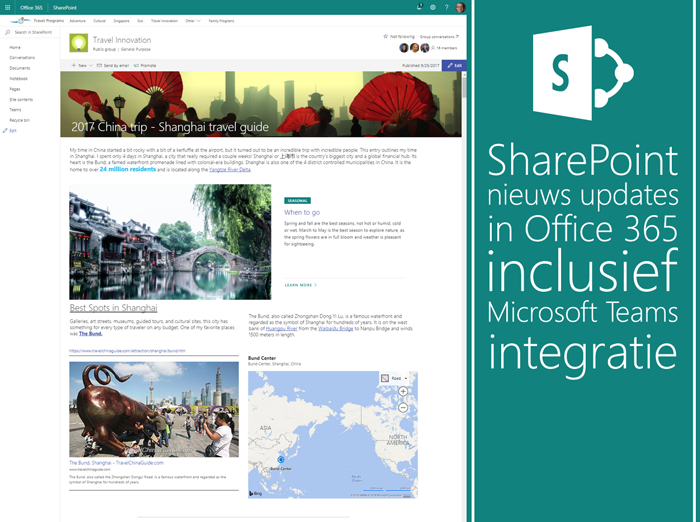Open Family Programs in the top navigation

(221, 21)
